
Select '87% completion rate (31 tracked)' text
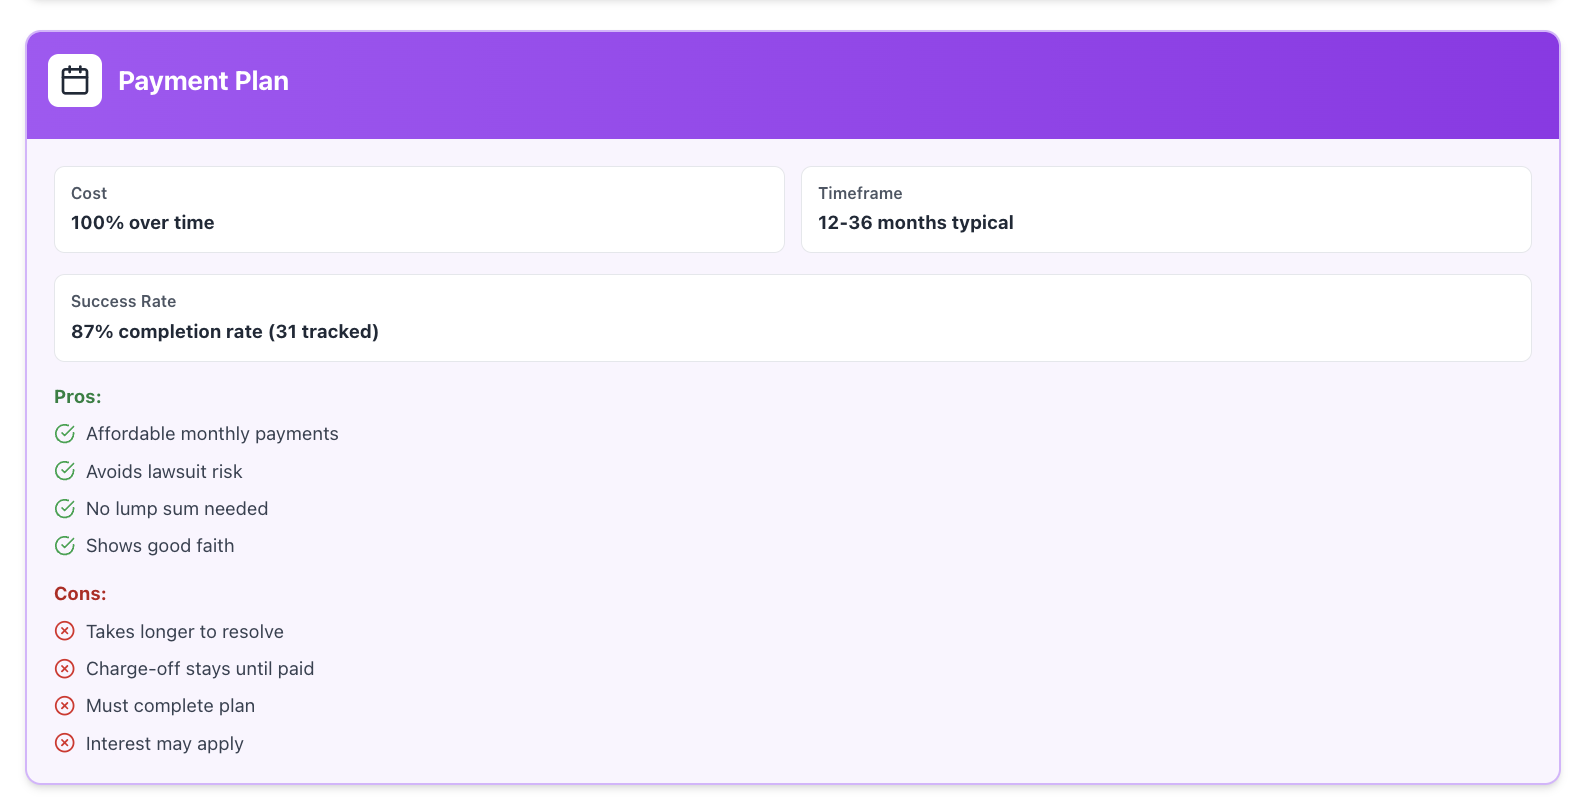coord(225,332)
